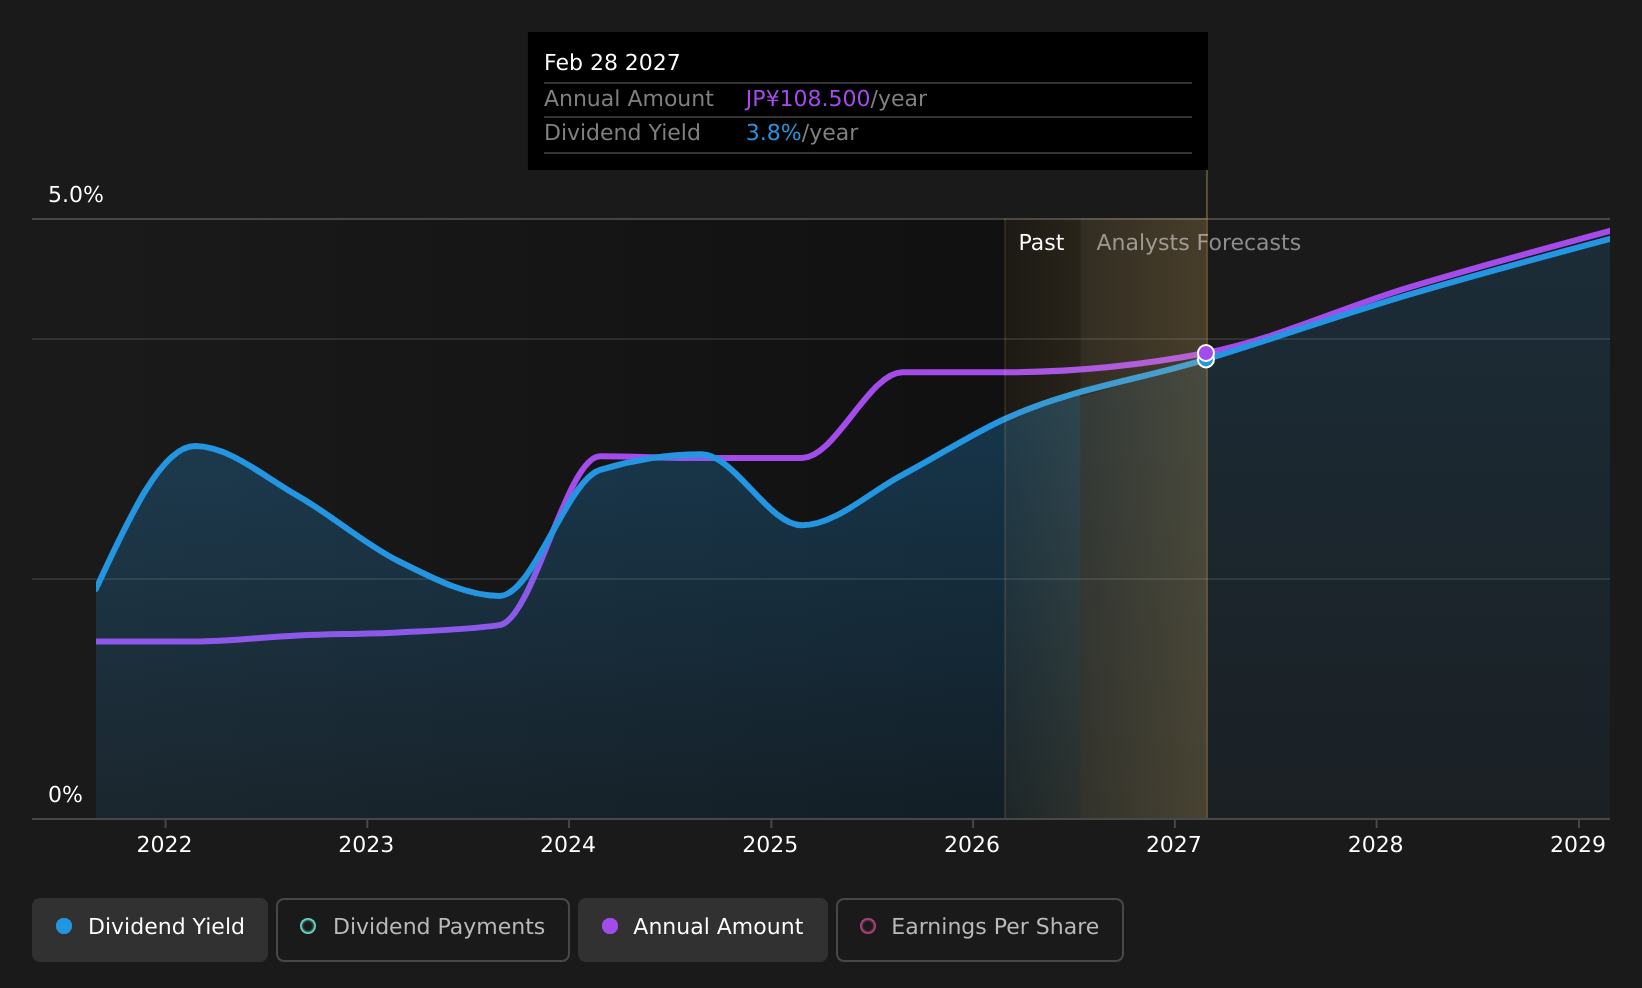Click the Feb 28 2027 tooltip date
Image resolution: width=1642 pixels, height=988 pixels.
click(612, 63)
